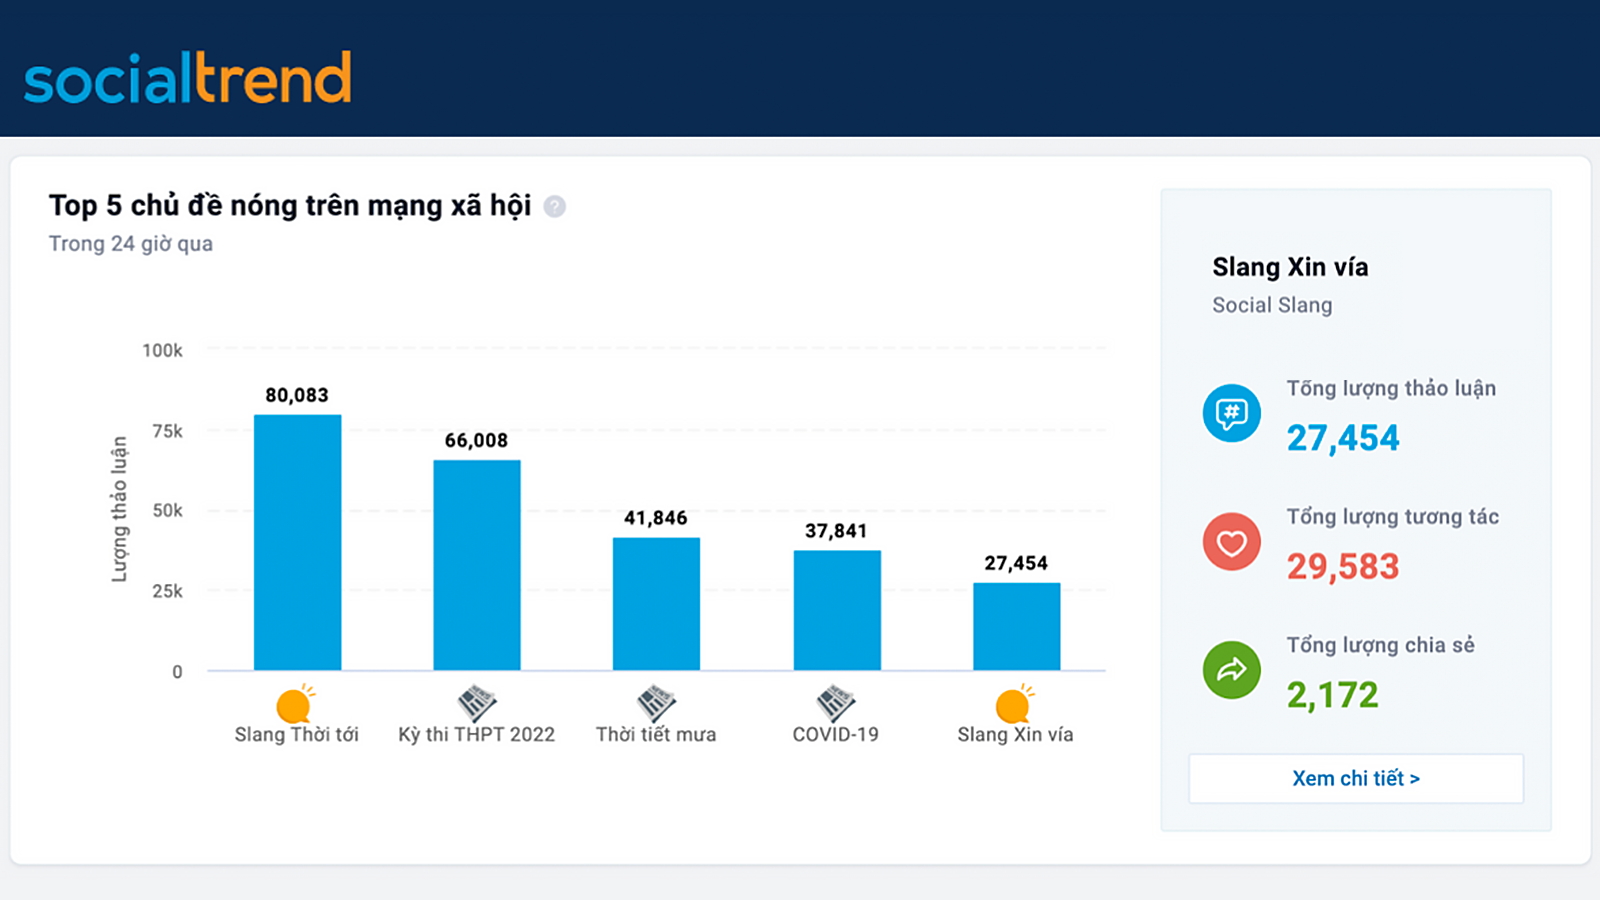Click the sun icon above Slang Thời tới
1600x900 pixels.
click(x=294, y=705)
